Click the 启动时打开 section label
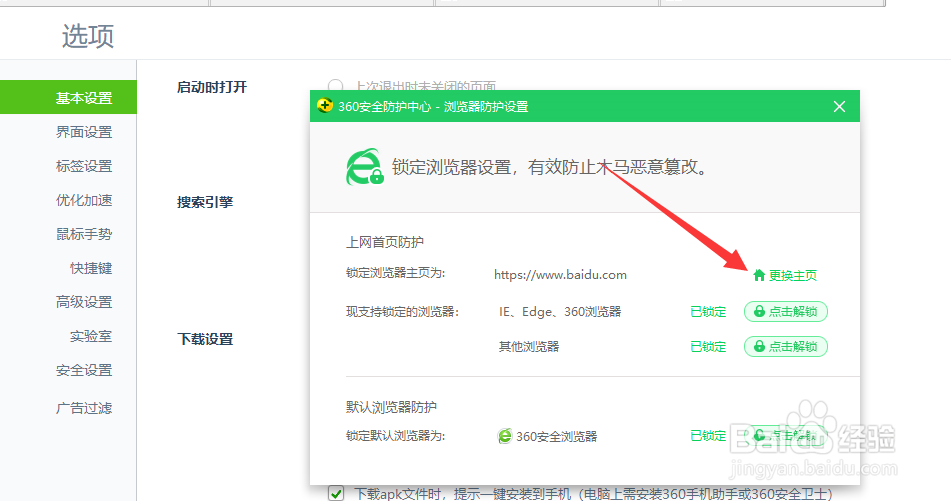Screen dimensions: 951x501 point(212,87)
